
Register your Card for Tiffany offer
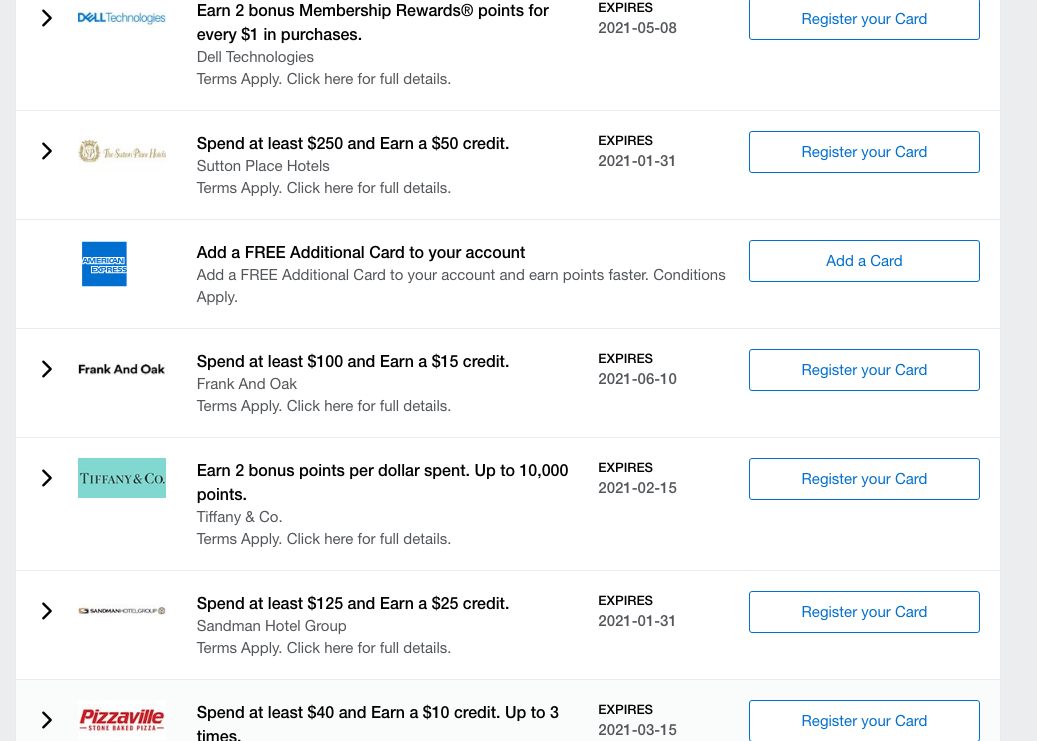(x=864, y=479)
